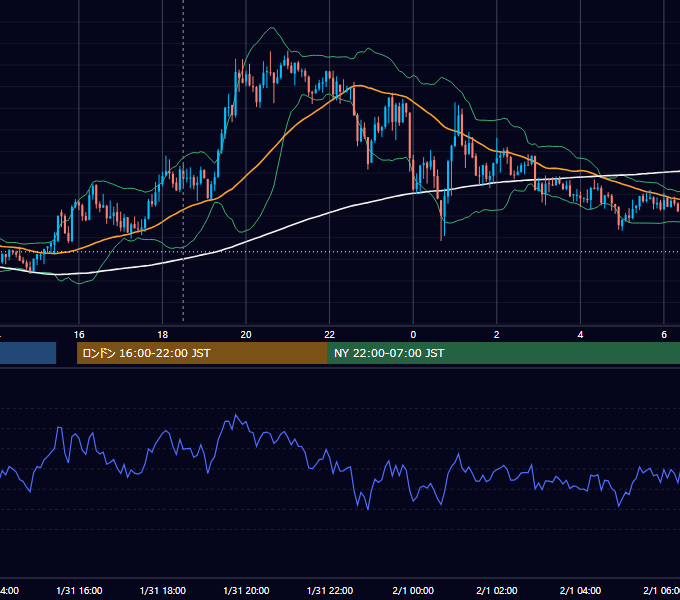Click the 20 hour label on chart axis
Screen dimensions: 680x600
[246, 335]
